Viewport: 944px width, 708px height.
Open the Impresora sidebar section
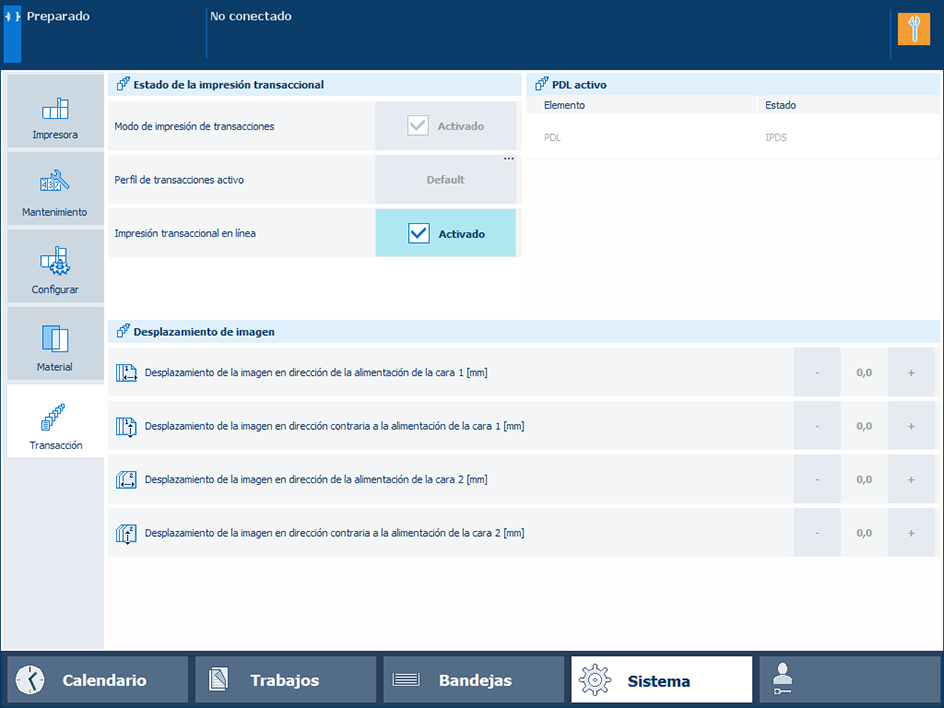coord(55,111)
